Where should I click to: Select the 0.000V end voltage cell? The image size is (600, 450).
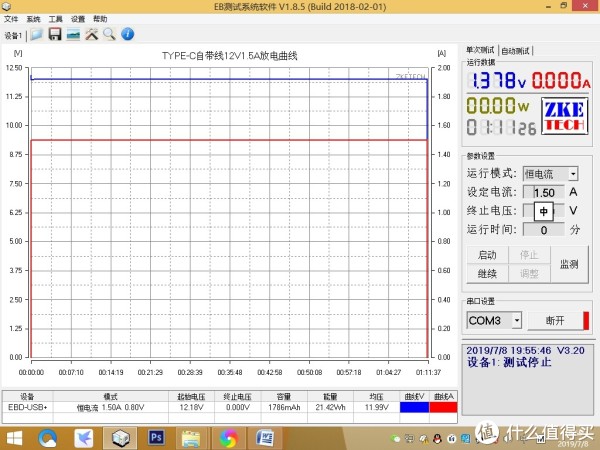tap(238, 407)
